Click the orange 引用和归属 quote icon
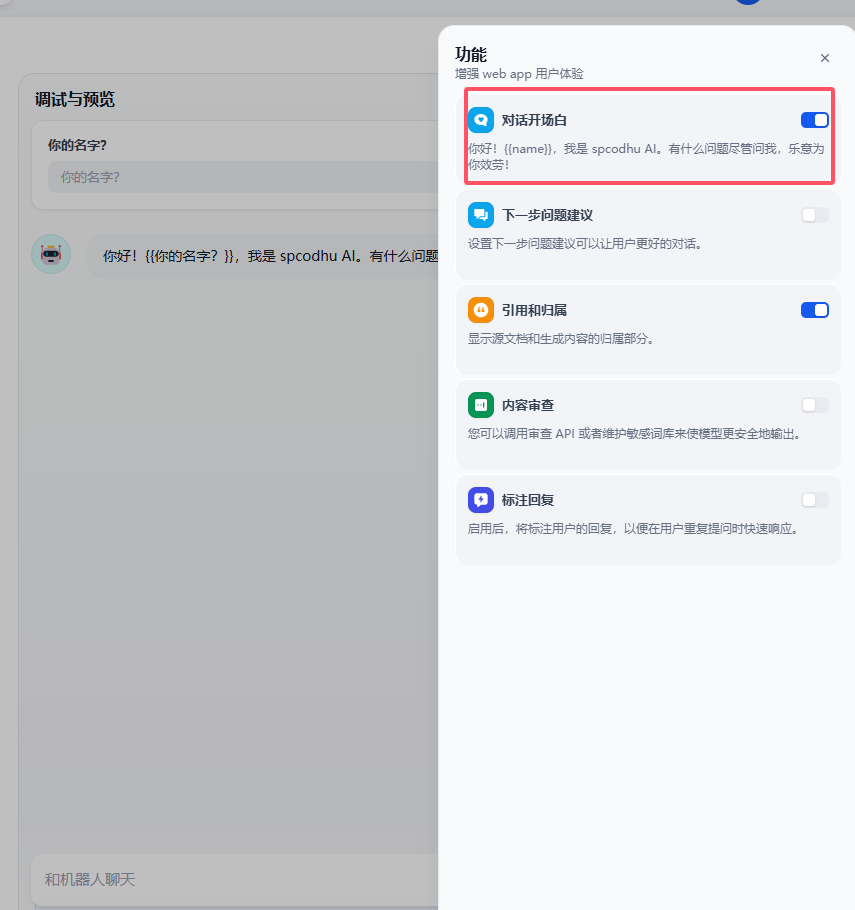This screenshot has width=855, height=910. 481,310
